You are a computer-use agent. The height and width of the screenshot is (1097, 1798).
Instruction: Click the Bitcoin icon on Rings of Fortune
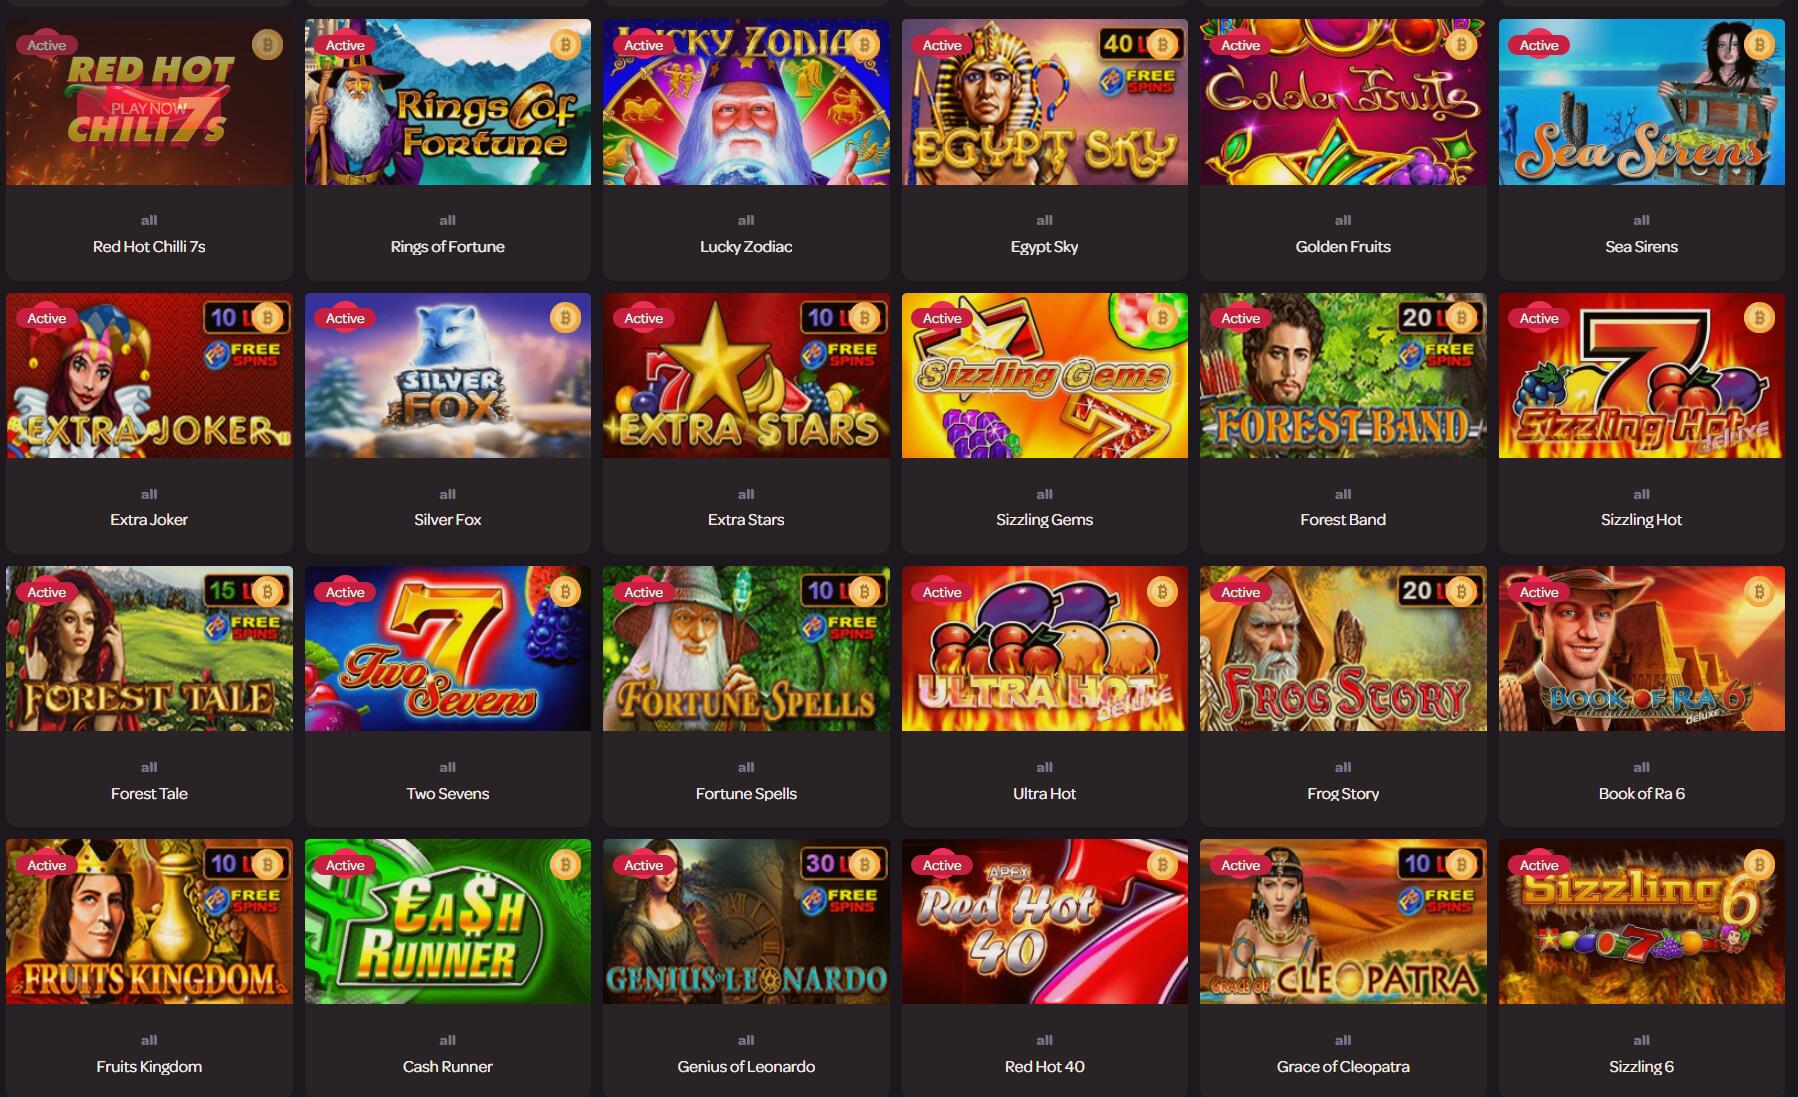[565, 45]
